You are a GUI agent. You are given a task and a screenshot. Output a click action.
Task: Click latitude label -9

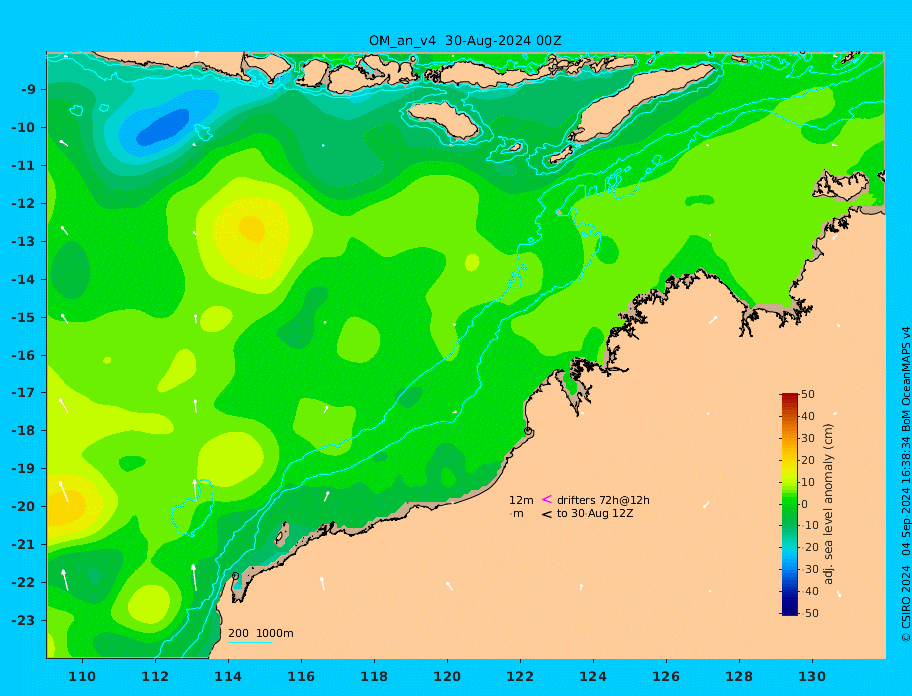(28, 90)
